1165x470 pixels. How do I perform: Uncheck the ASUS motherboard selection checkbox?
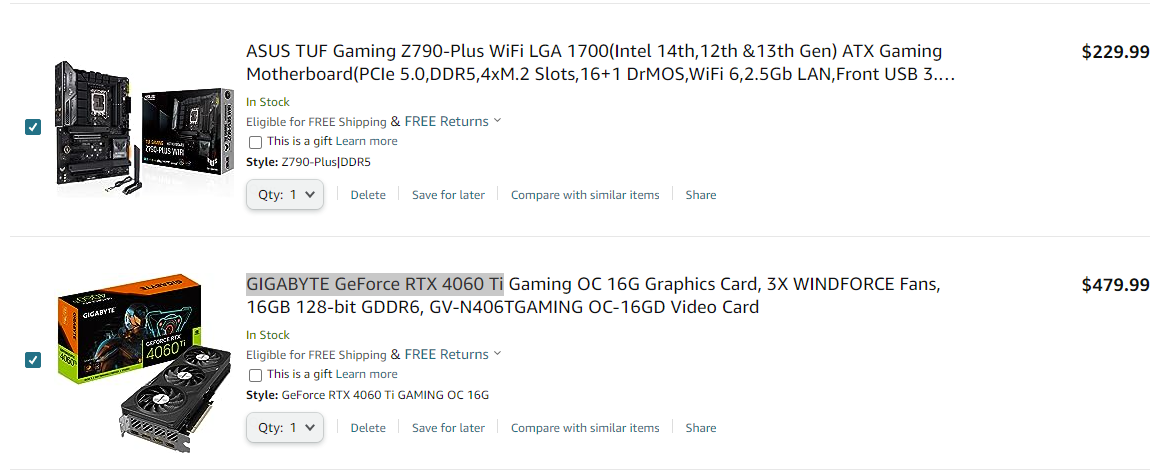[x=33, y=127]
